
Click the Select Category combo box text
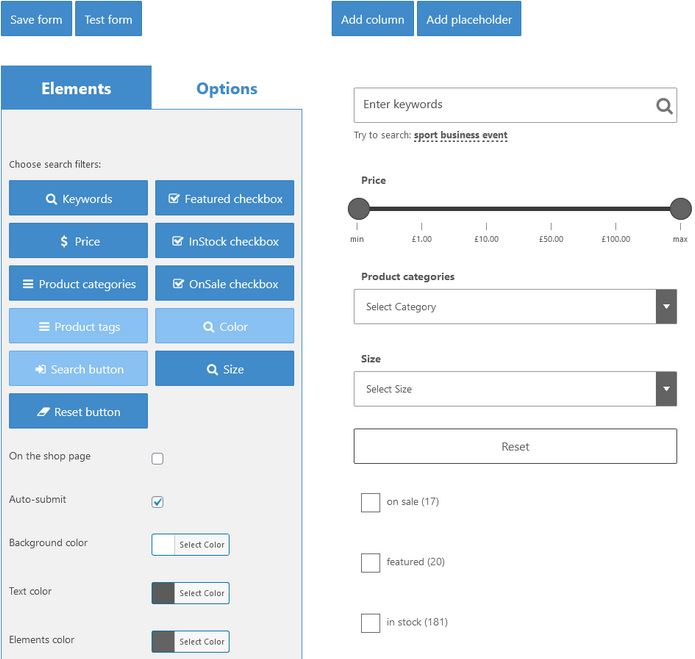tap(401, 307)
